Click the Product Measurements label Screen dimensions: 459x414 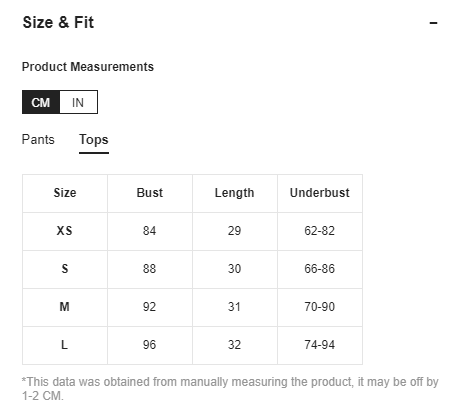point(88,67)
